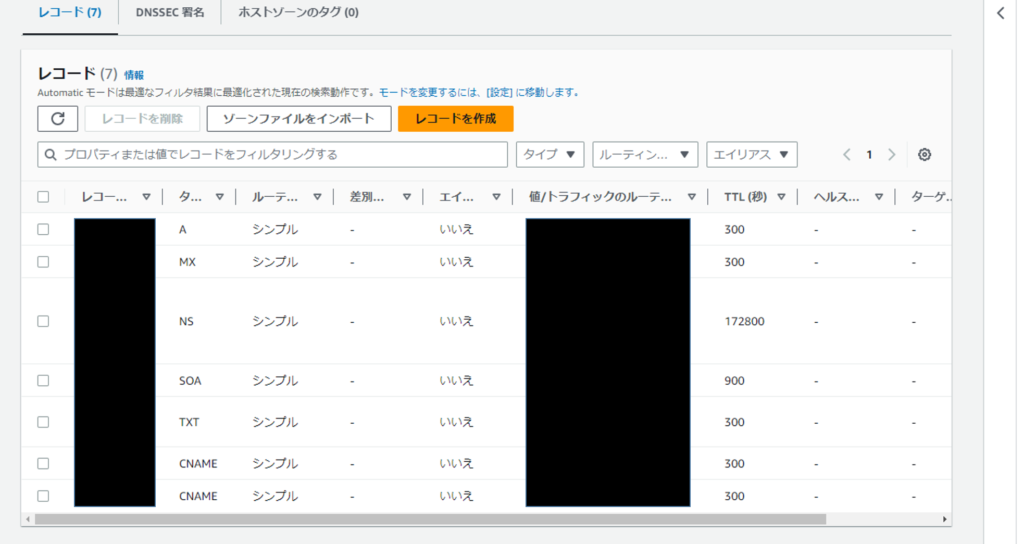Go to previous page arrow
Image resolution: width=1024 pixels, height=544 pixels.
tap(847, 155)
